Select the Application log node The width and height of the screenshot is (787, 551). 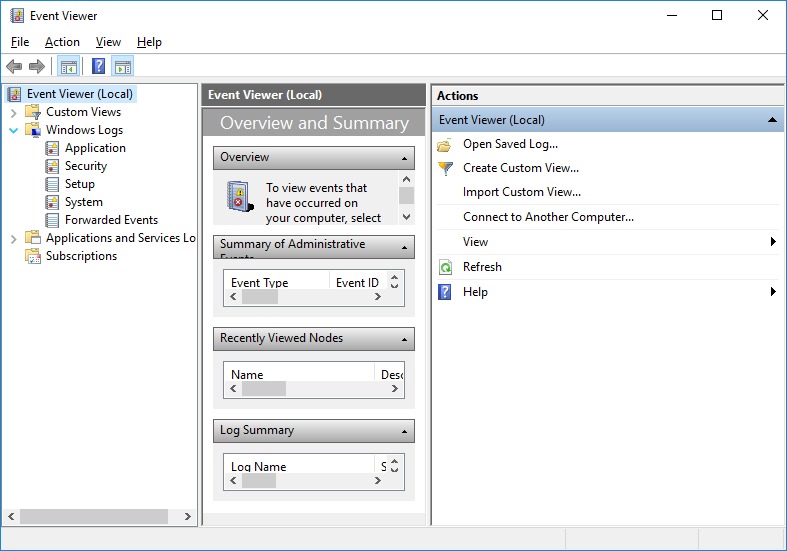click(95, 148)
